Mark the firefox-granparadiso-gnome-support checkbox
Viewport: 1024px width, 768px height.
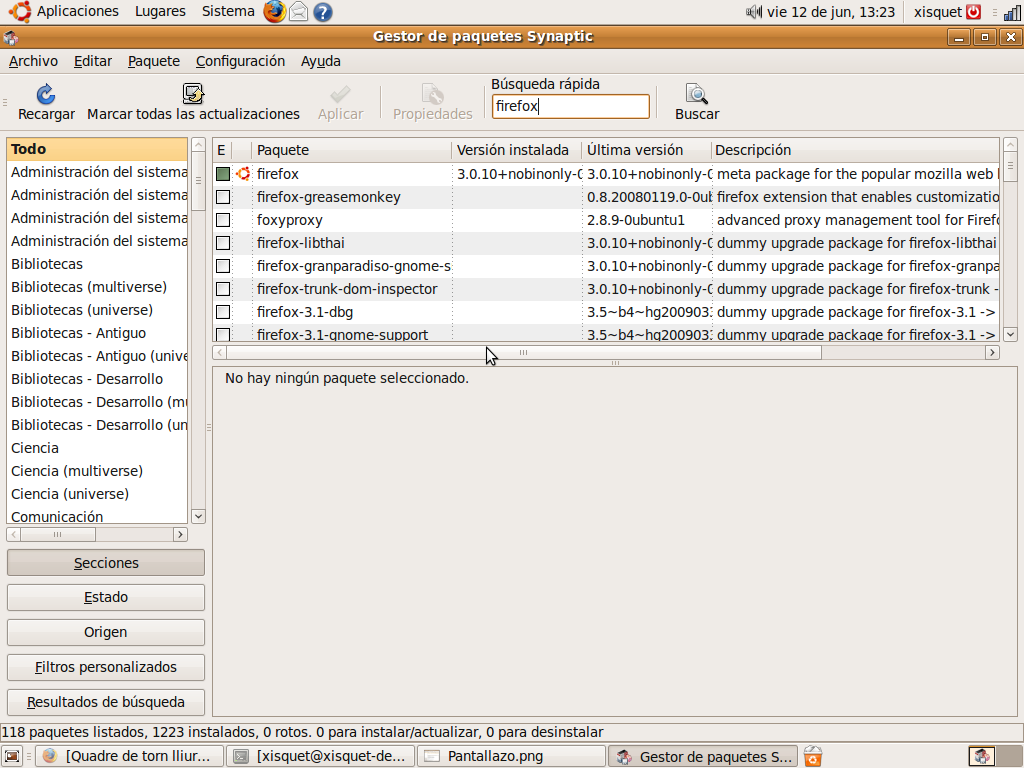223,266
